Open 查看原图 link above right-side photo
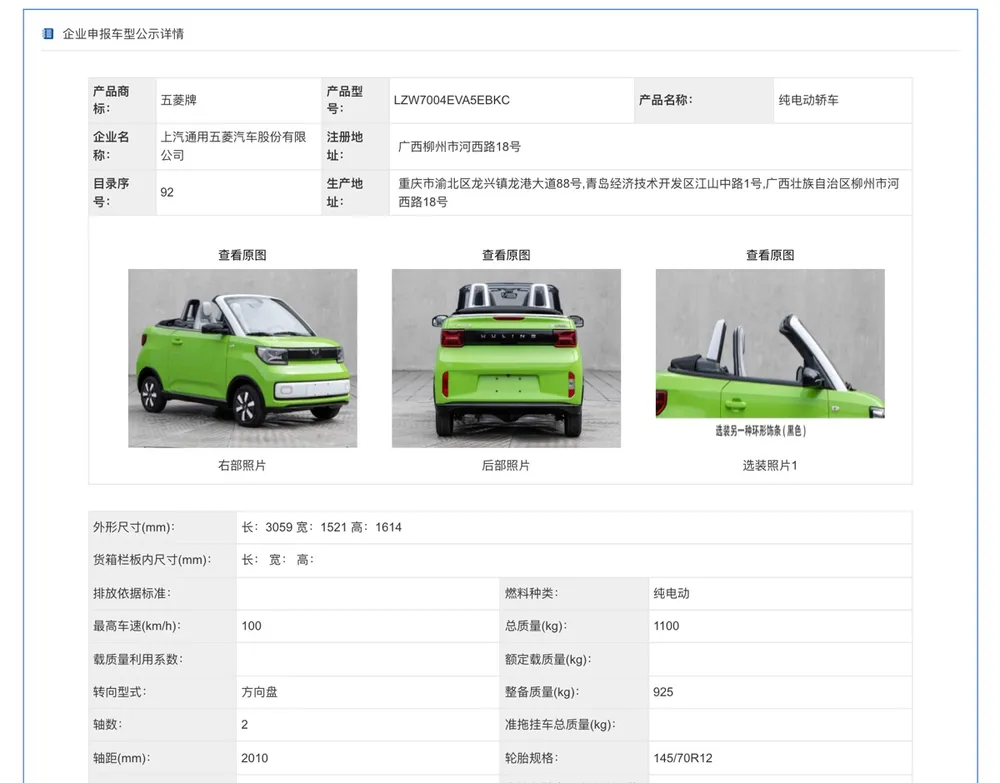 (x=242, y=255)
